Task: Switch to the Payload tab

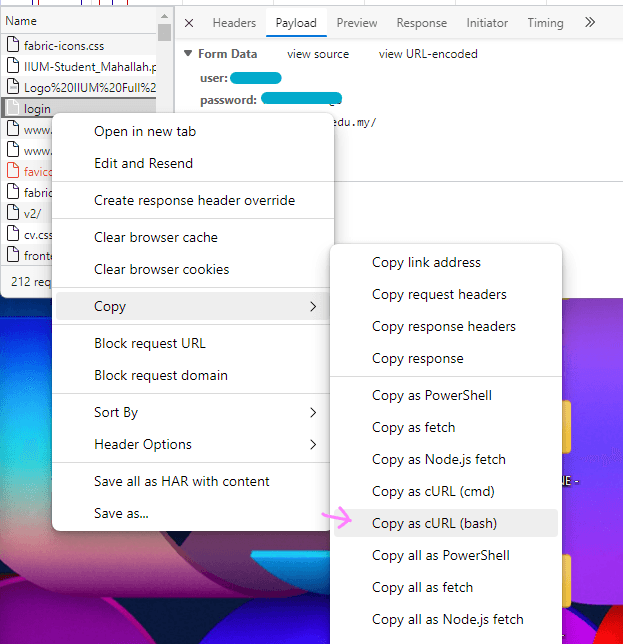Action: click(x=296, y=23)
